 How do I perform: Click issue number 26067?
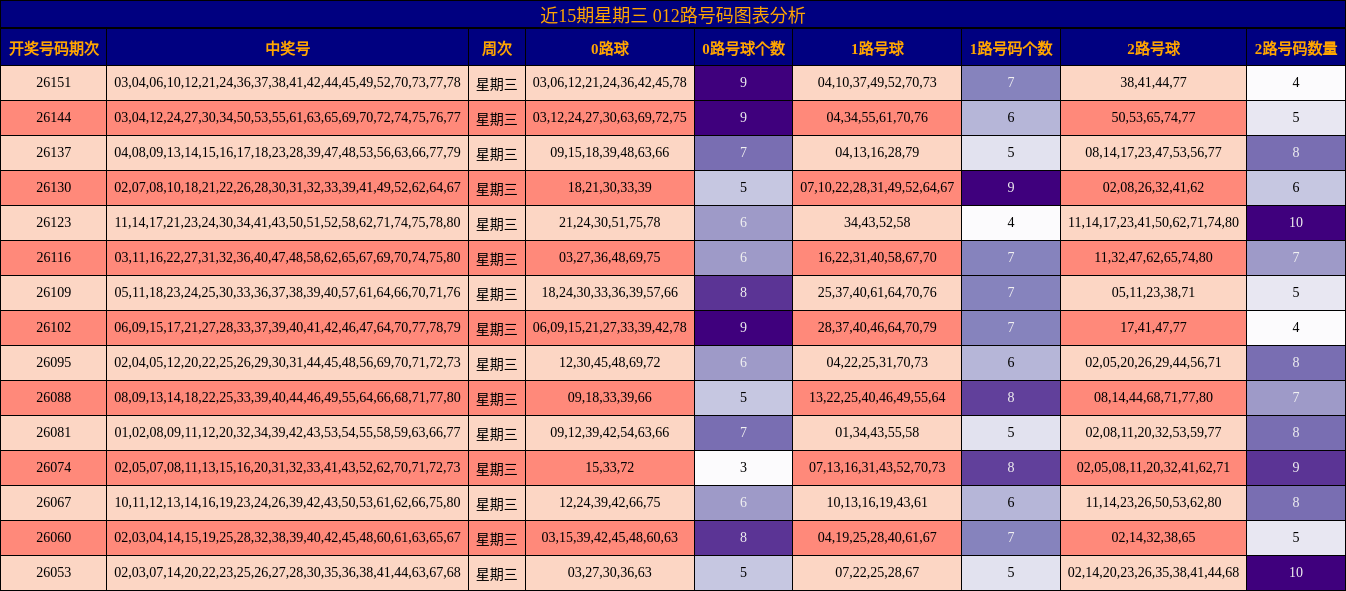pos(54,503)
